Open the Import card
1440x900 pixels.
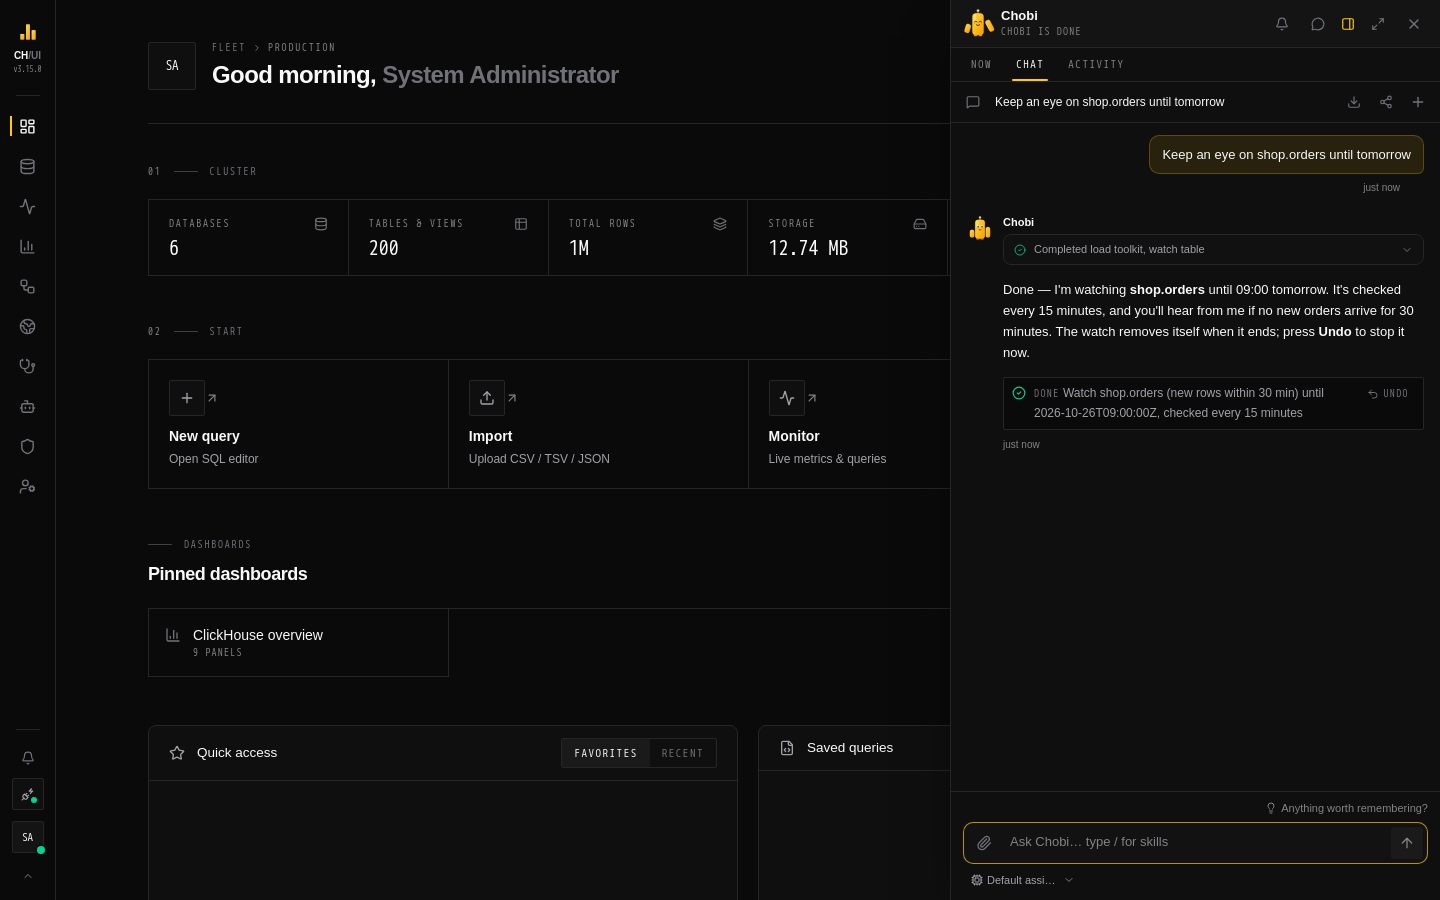pos(598,424)
